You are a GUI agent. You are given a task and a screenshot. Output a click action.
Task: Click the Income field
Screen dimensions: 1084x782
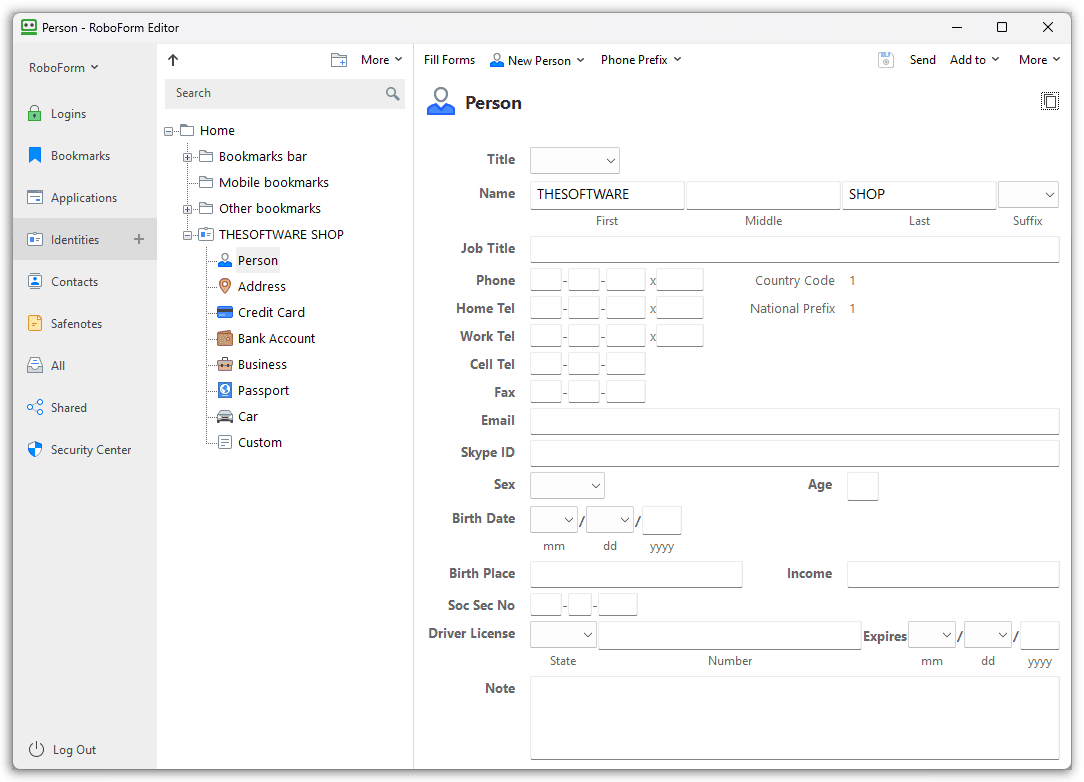pos(953,574)
